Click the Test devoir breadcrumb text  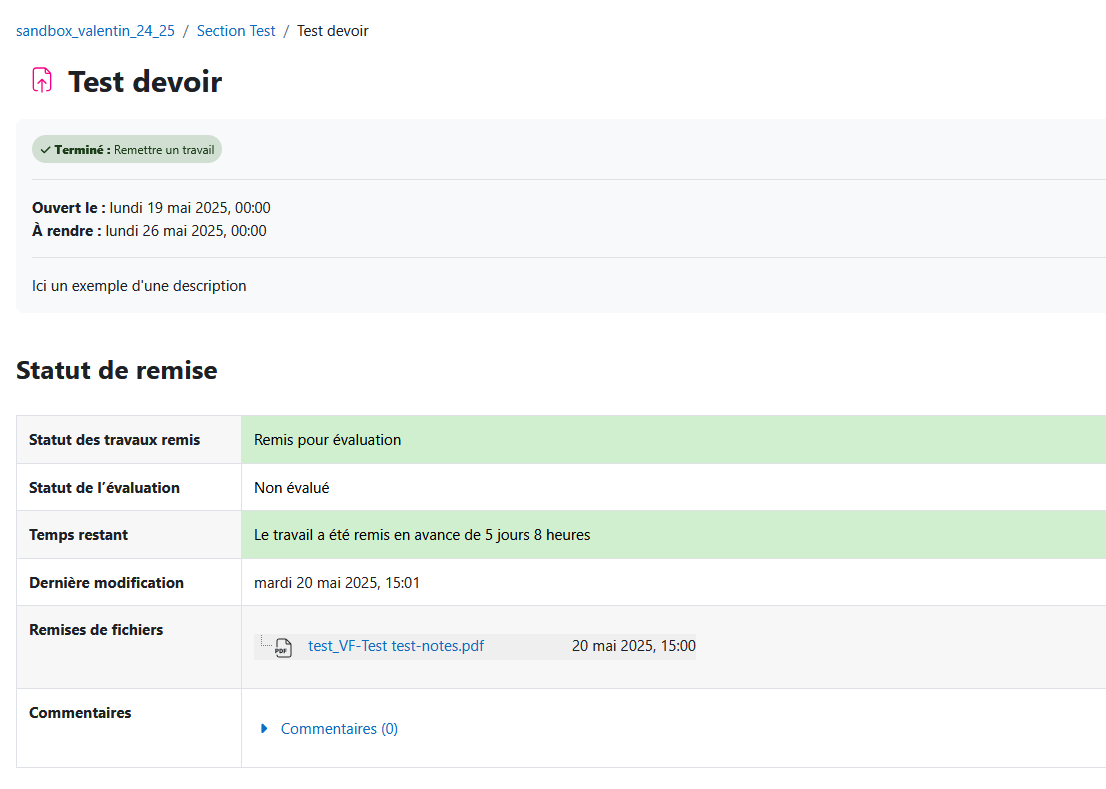[332, 31]
